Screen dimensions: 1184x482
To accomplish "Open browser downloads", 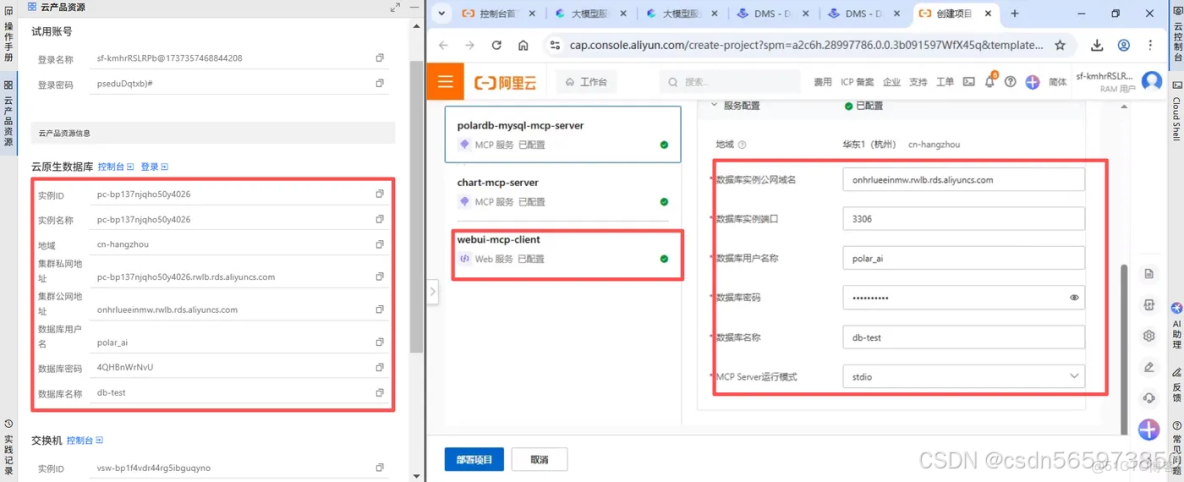I will [1097, 45].
